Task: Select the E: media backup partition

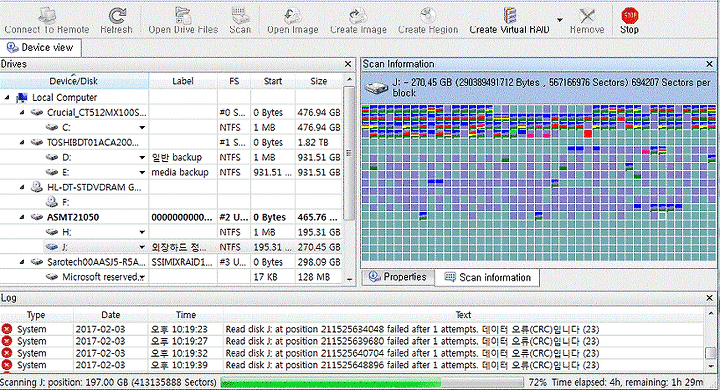Action: [171, 172]
